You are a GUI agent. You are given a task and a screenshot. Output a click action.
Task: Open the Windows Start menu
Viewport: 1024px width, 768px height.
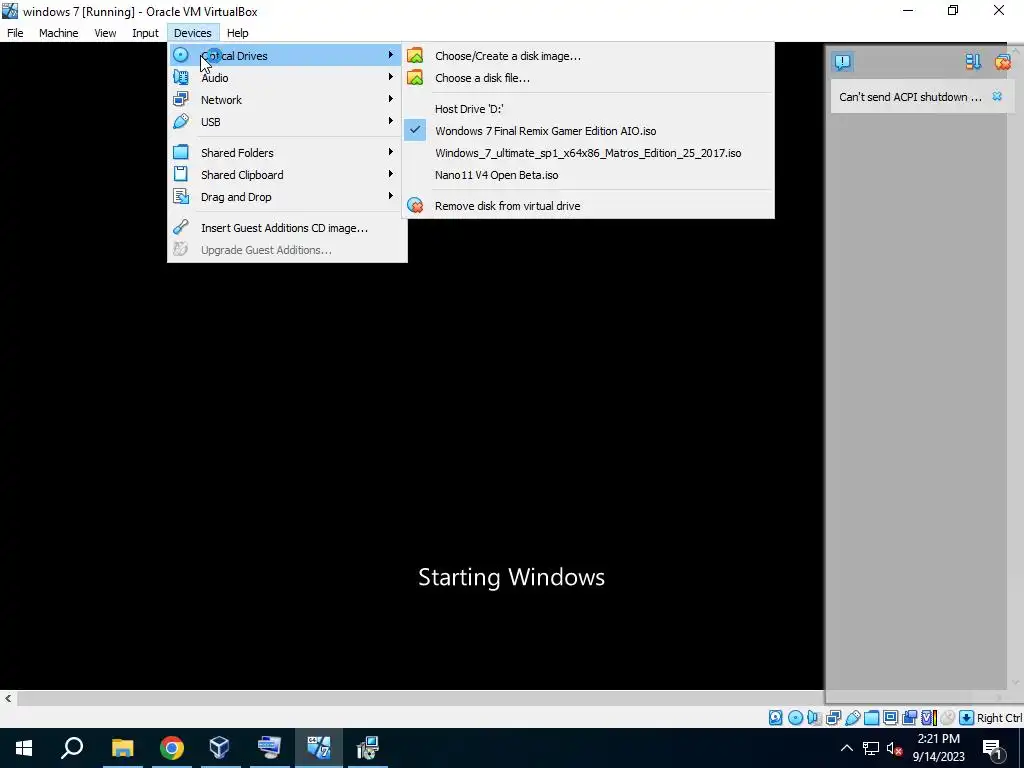point(24,748)
